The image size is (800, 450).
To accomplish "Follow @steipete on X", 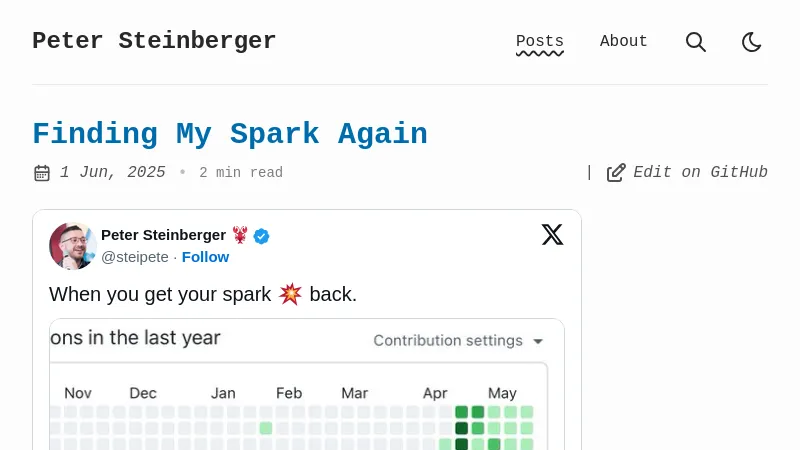I will (205, 257).
